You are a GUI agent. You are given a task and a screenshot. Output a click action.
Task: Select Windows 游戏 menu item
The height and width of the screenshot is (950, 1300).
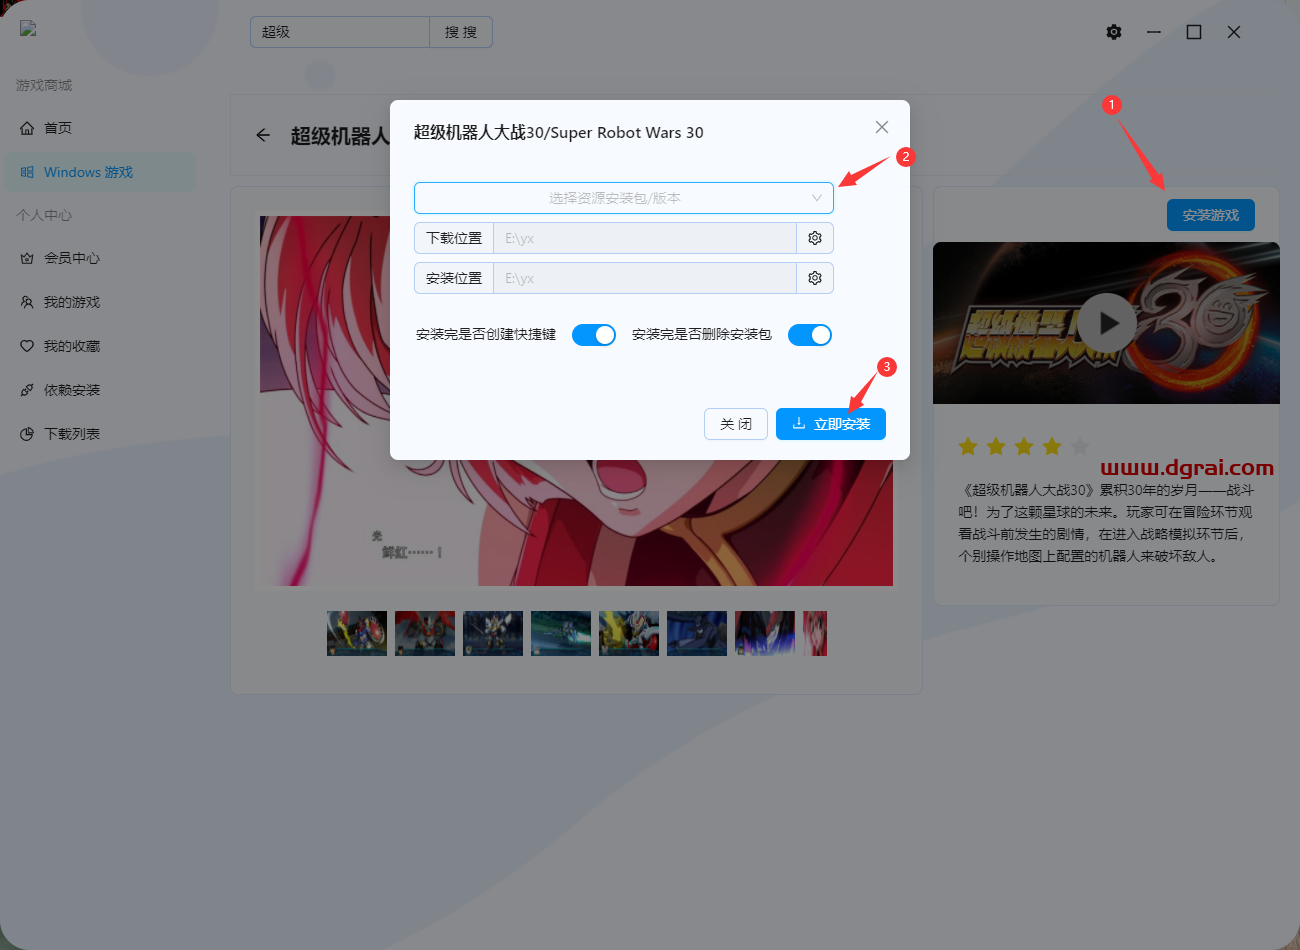coord(100,172)
